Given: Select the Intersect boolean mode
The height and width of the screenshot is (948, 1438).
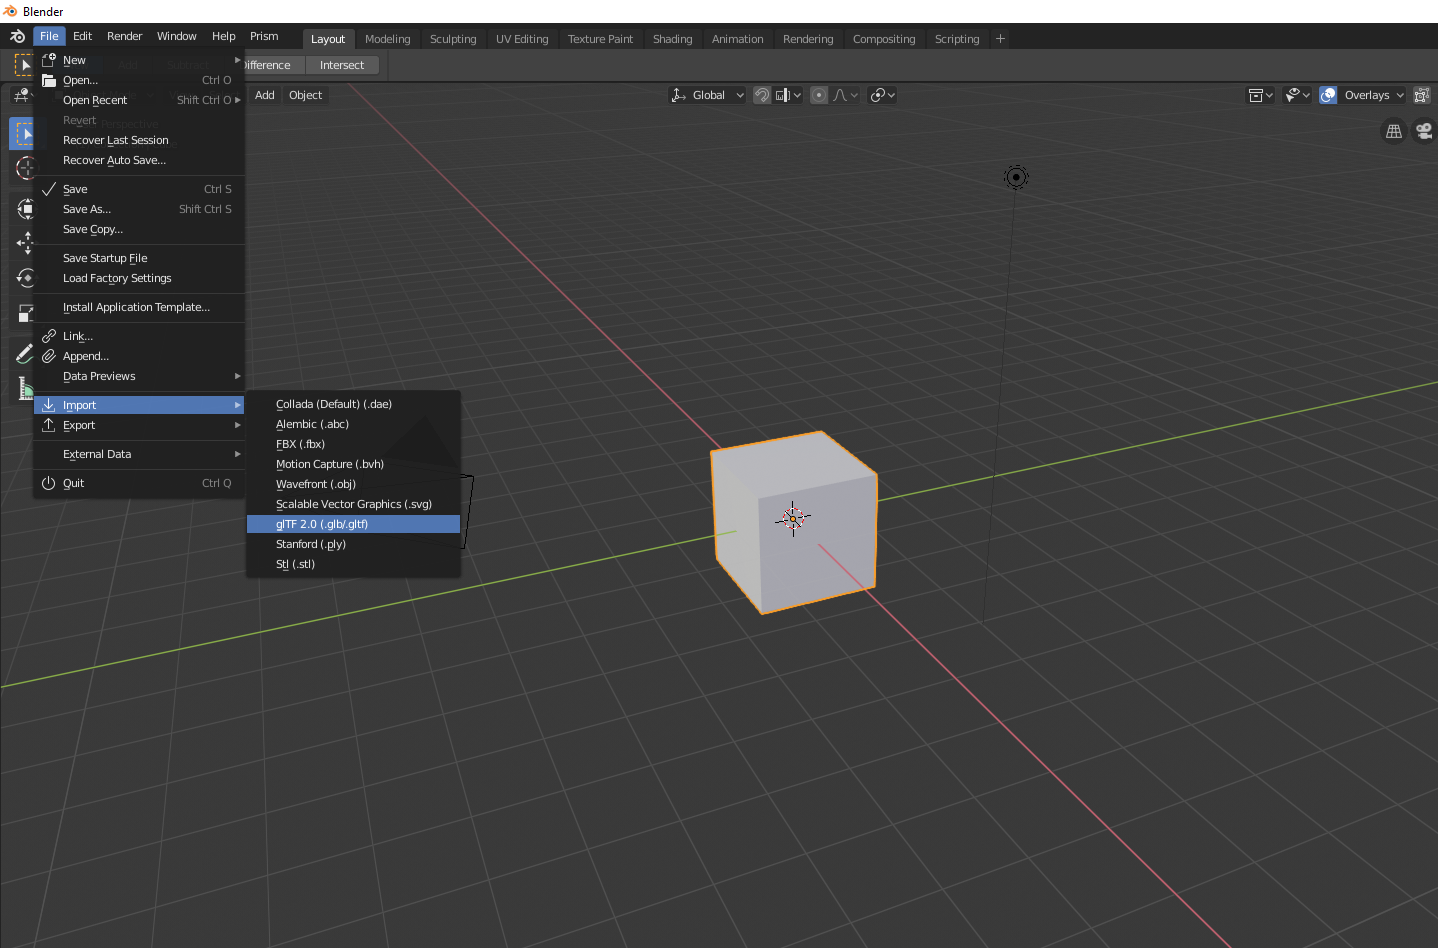Looking at the screenshot, I should (342, 65).
